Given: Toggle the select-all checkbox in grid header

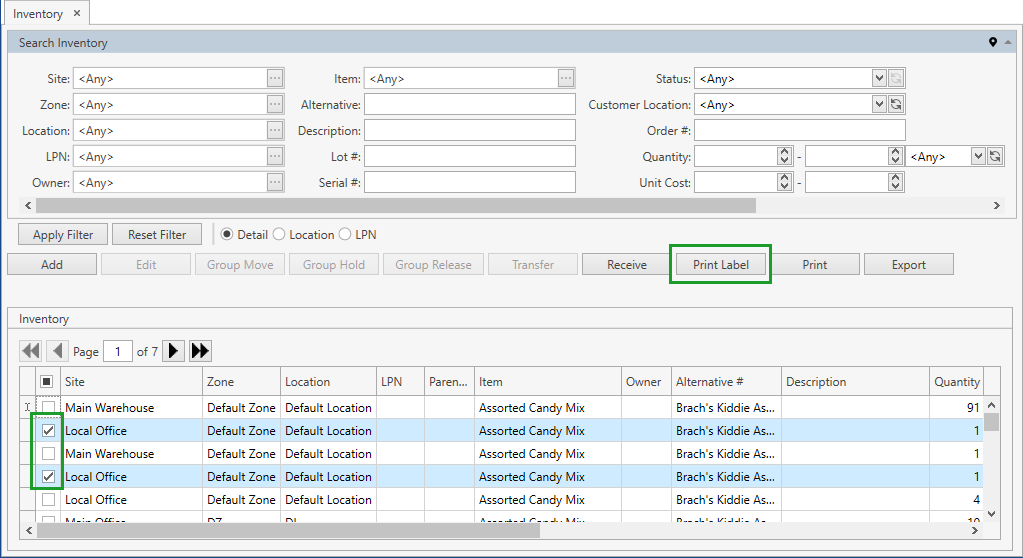Looking at the screenshot, I should pyautogui.click(x=47, y=381).
